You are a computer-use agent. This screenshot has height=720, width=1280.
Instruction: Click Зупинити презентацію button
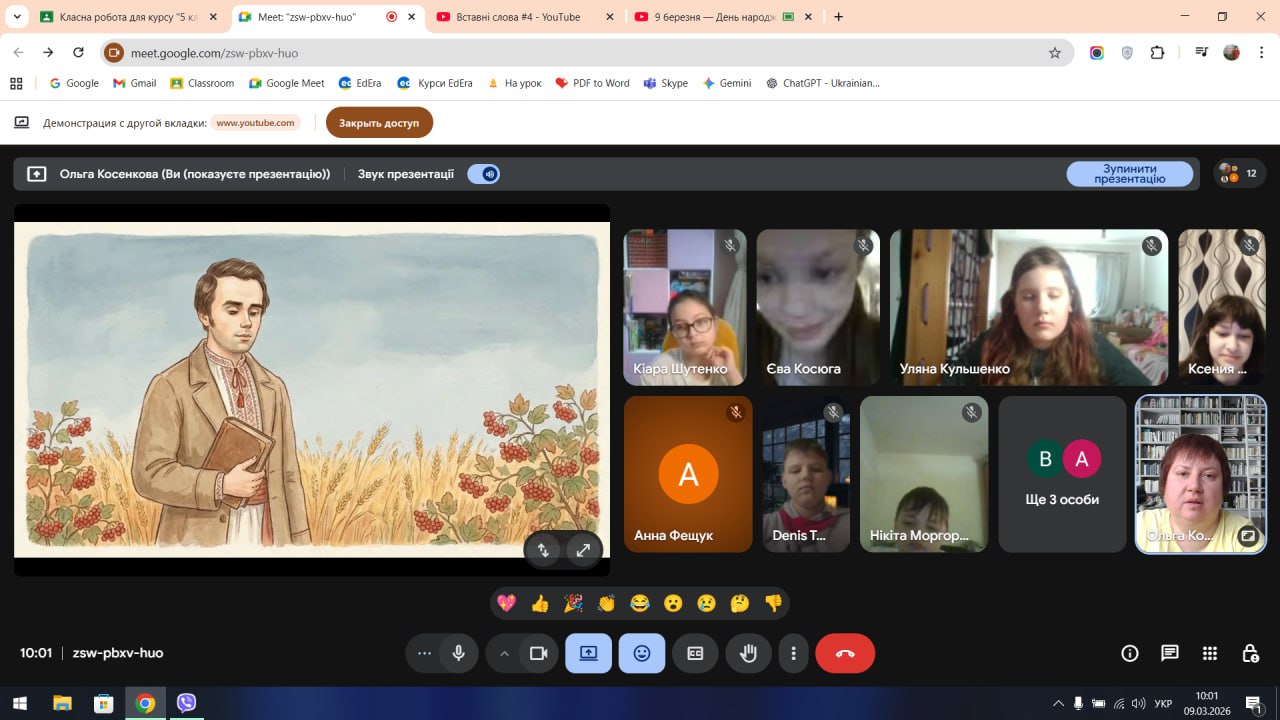[x=1129, y=174]
